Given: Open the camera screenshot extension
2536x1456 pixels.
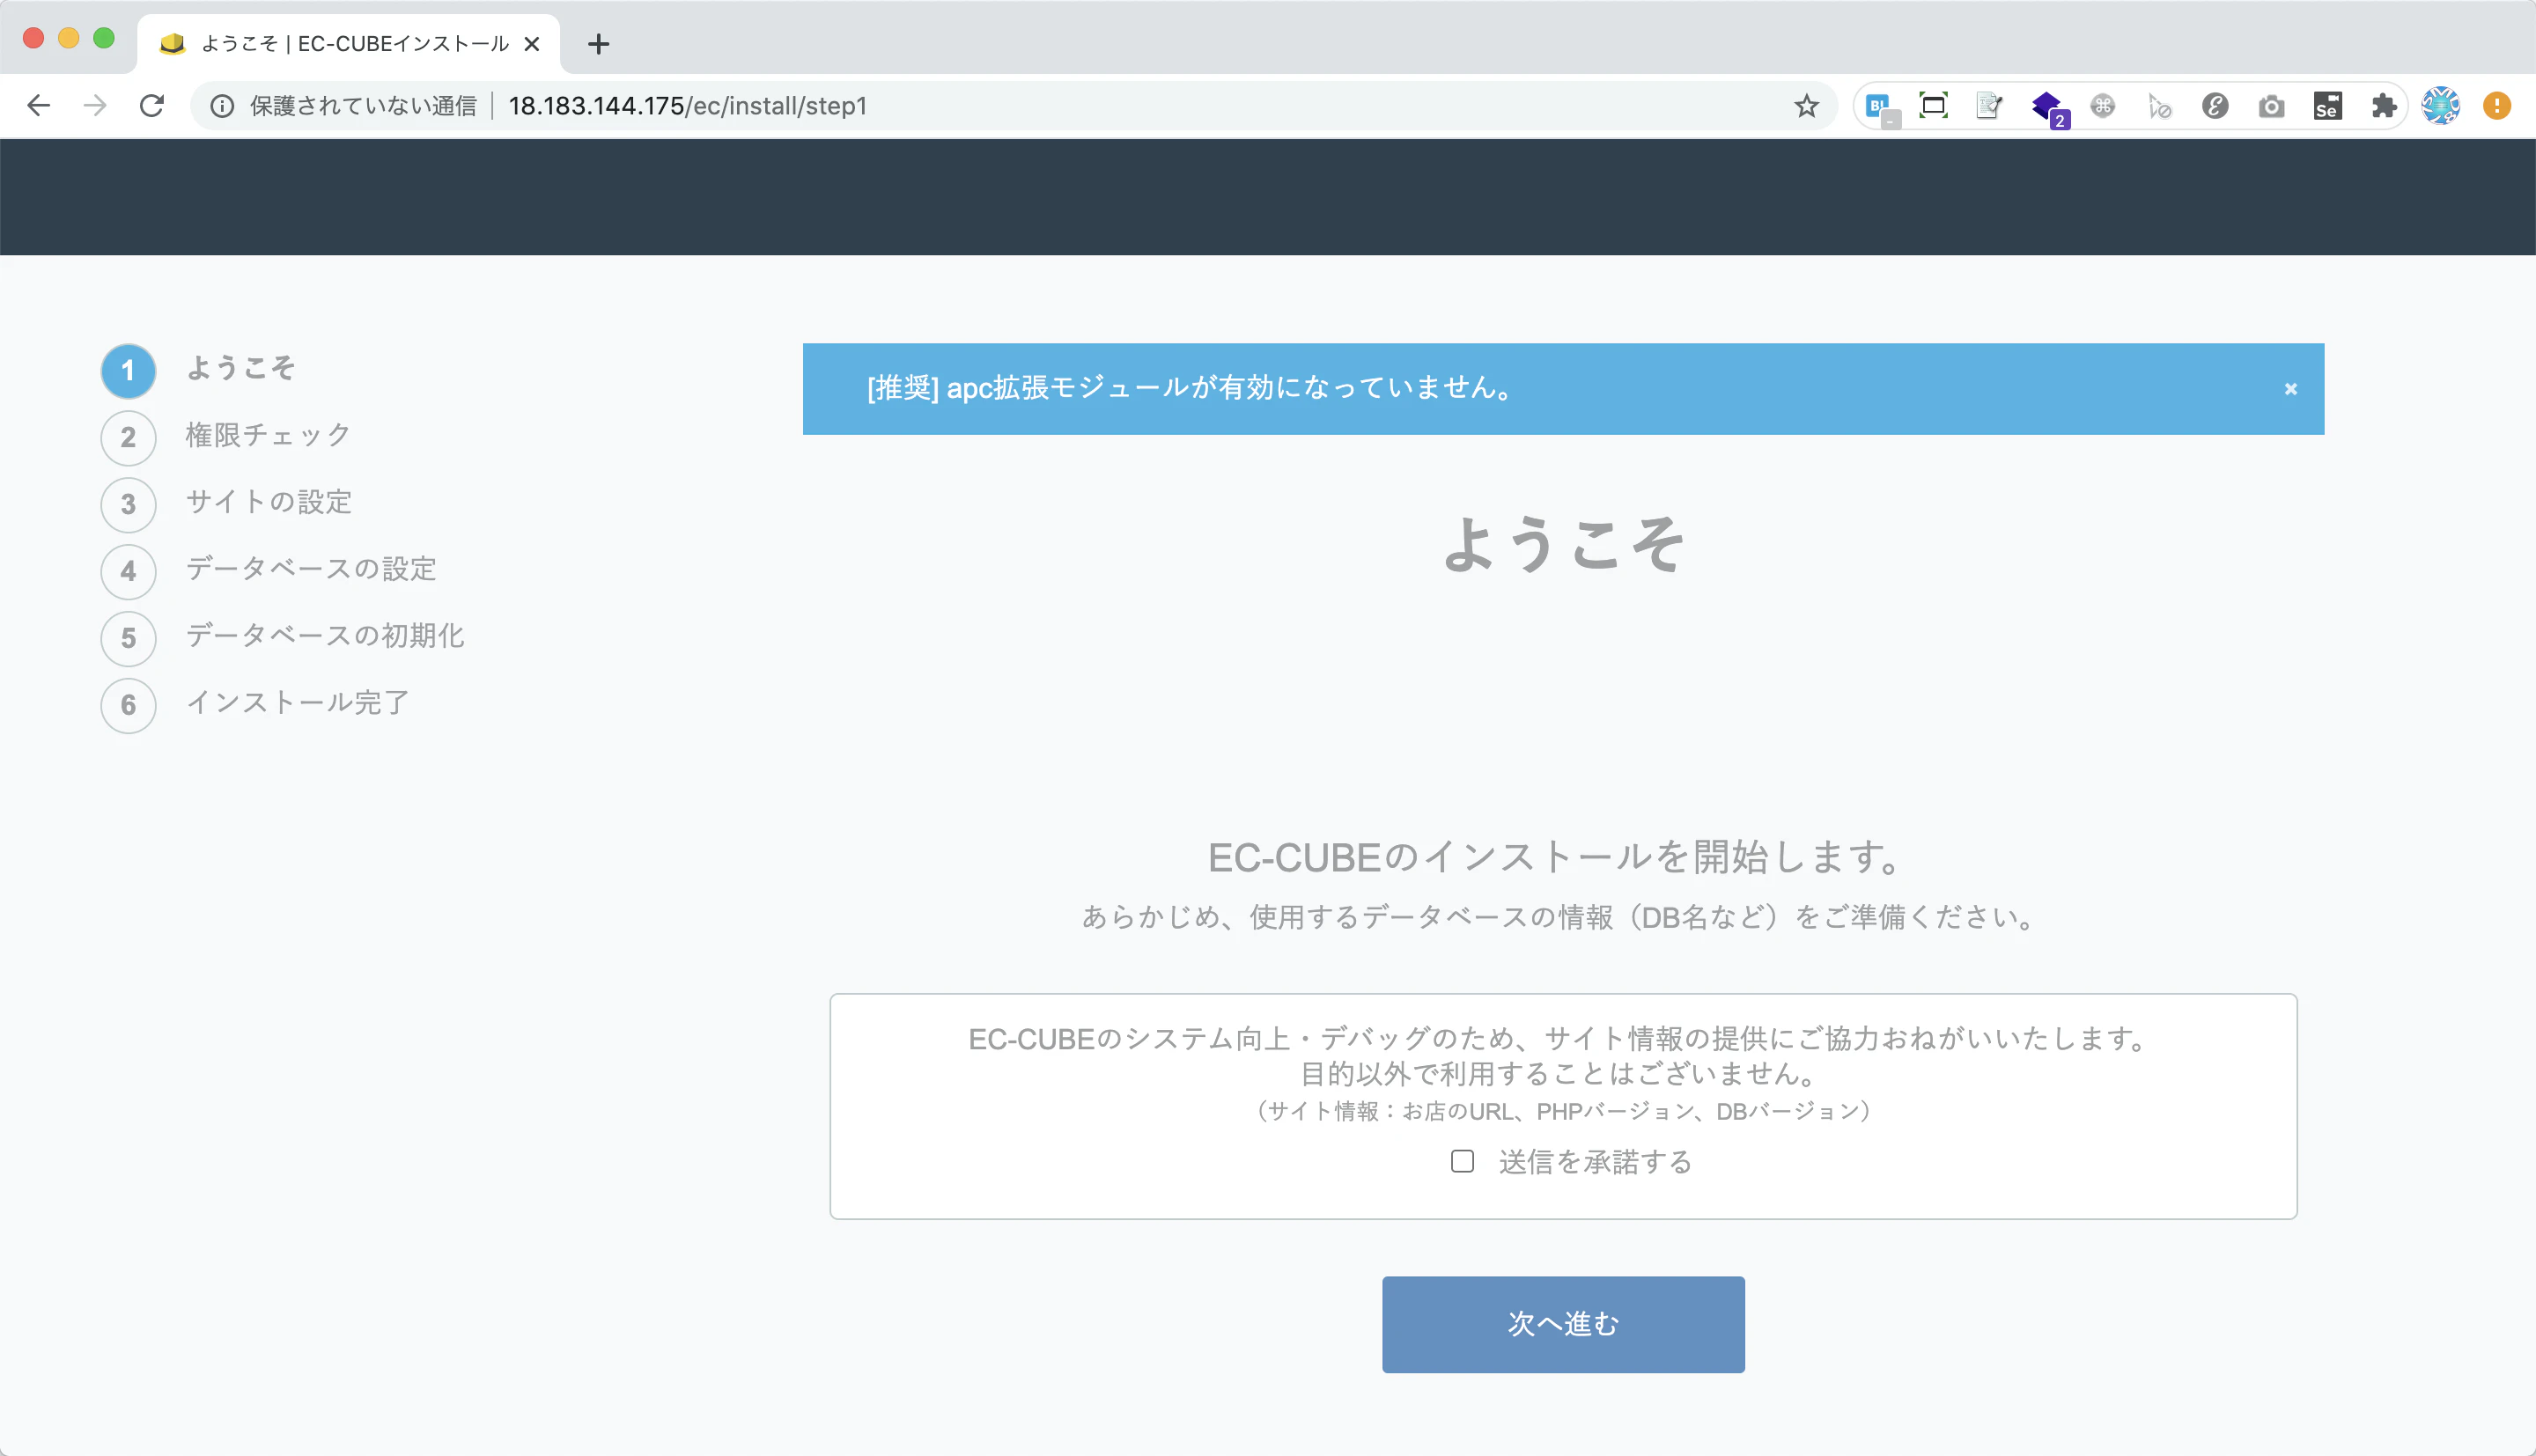Looking at the screenshot, I should pyautogui.click(x=2271, y=106).
